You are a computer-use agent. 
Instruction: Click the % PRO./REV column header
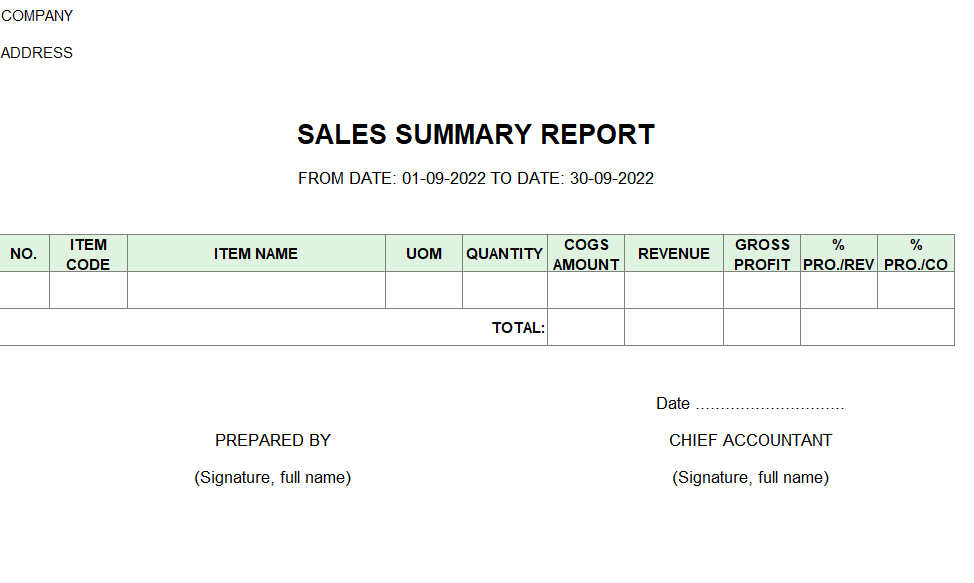tap(839, 253)
